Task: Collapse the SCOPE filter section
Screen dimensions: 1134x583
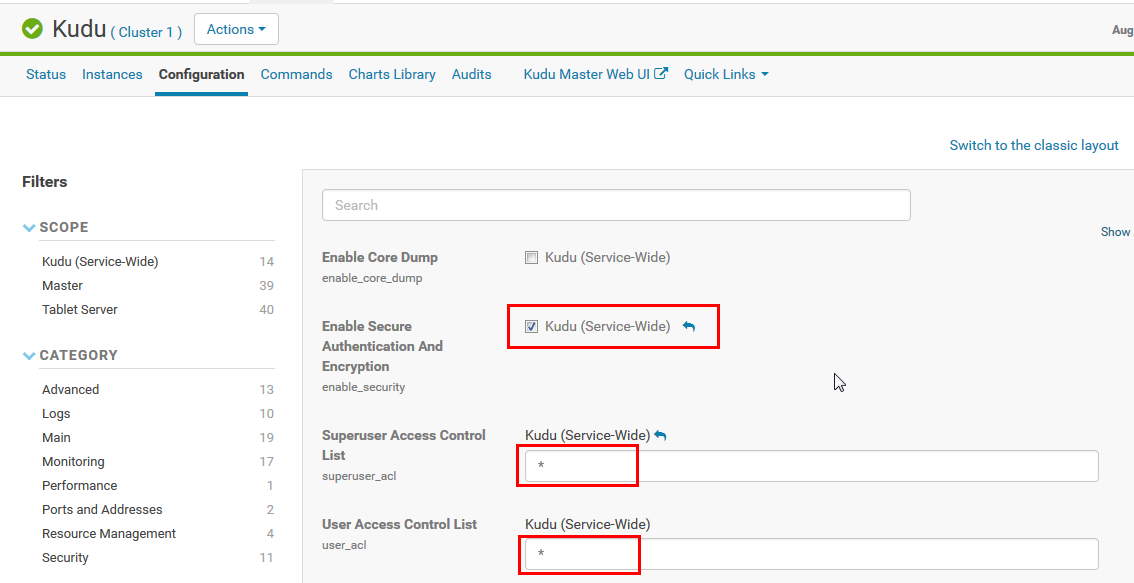Action: pos(29,227)
